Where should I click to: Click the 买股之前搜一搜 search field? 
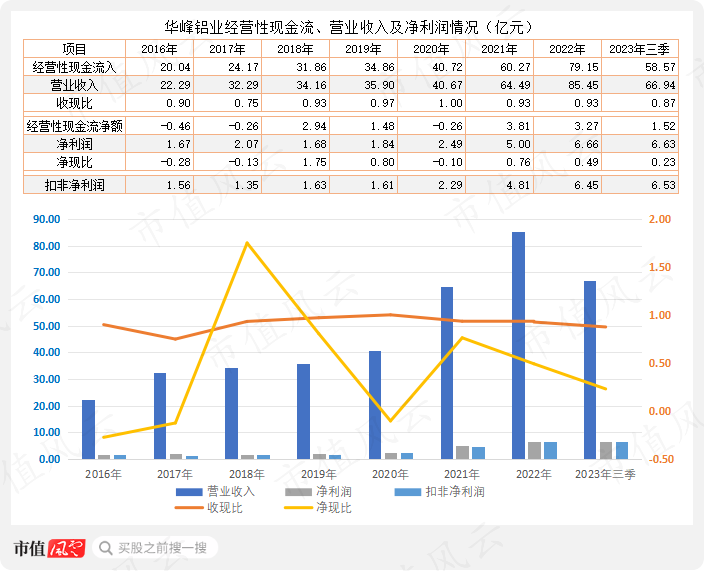[155, 548]
